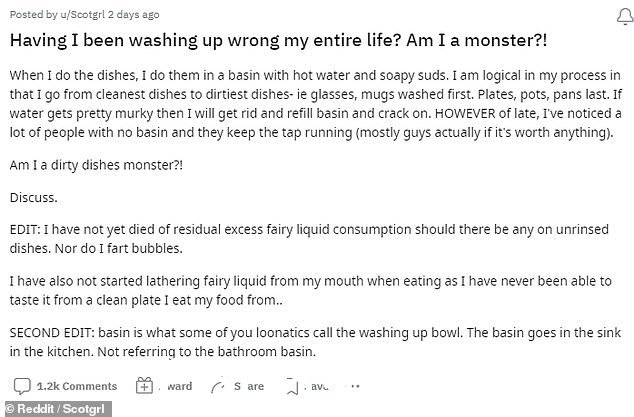
Task: Click the paragraph starting 'When I do the dishes'
Action: pos(315,104)
